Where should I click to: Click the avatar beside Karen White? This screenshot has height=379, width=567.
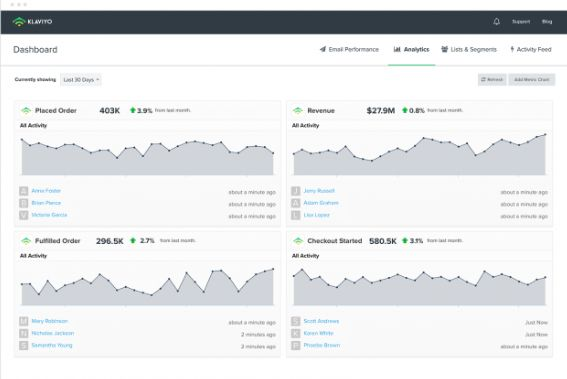tap(295, 333)
